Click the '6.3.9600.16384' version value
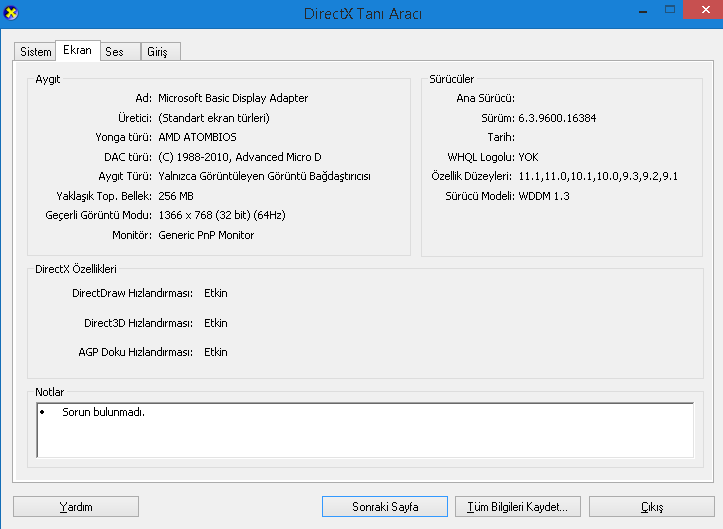 click(557, 118)
